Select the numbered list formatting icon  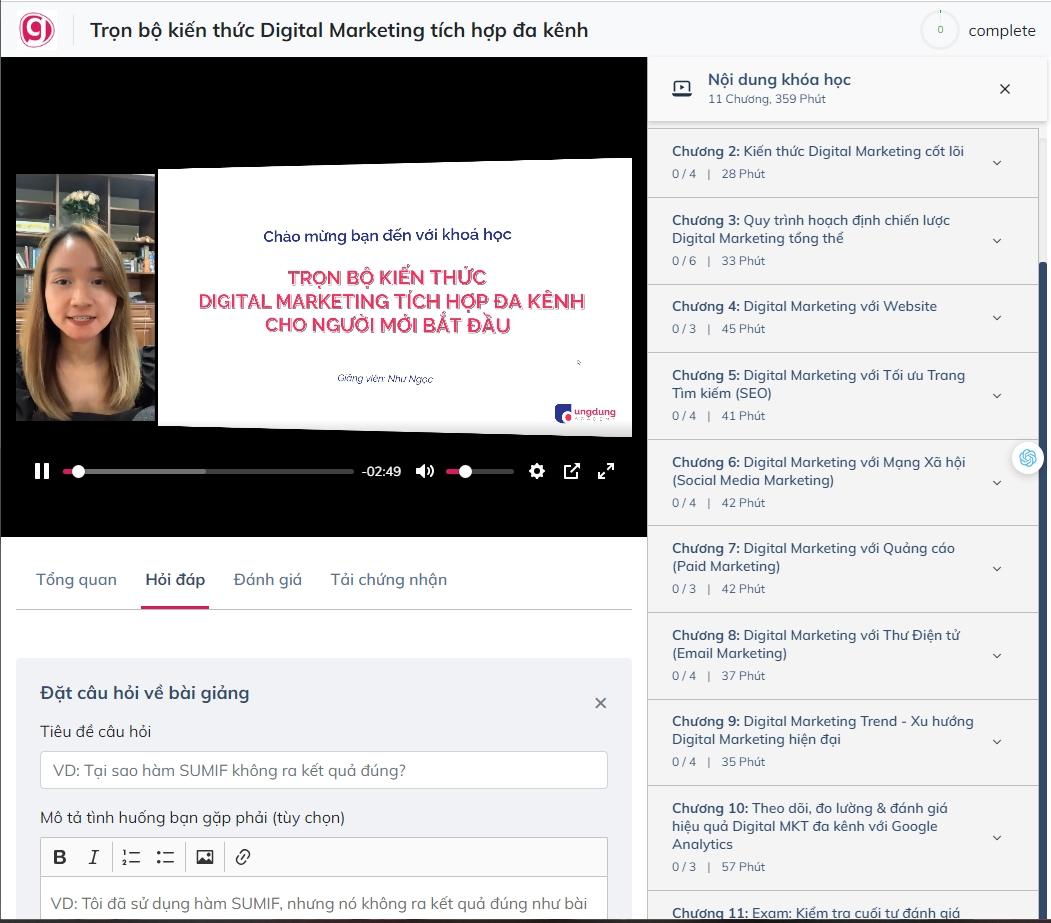pos(131,857)
